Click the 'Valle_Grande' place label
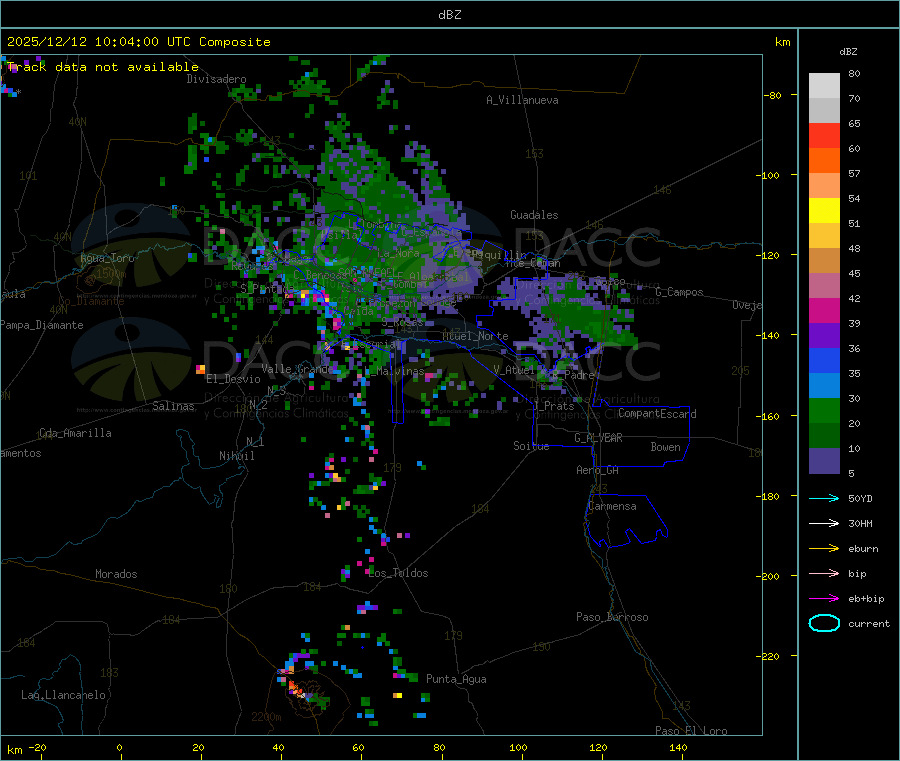This screenshot has height=761, width=900. pyautogui.click(x=297, y=368)
